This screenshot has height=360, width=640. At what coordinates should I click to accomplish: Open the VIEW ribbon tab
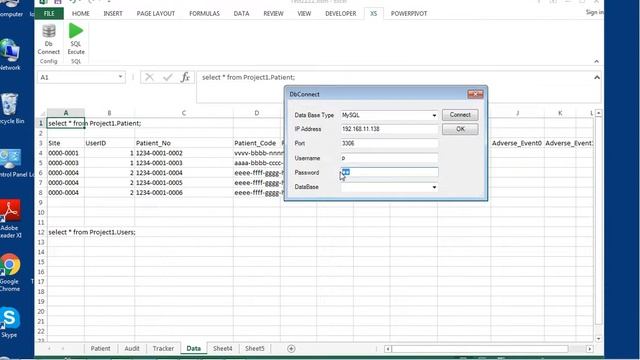tap(304, 13)
